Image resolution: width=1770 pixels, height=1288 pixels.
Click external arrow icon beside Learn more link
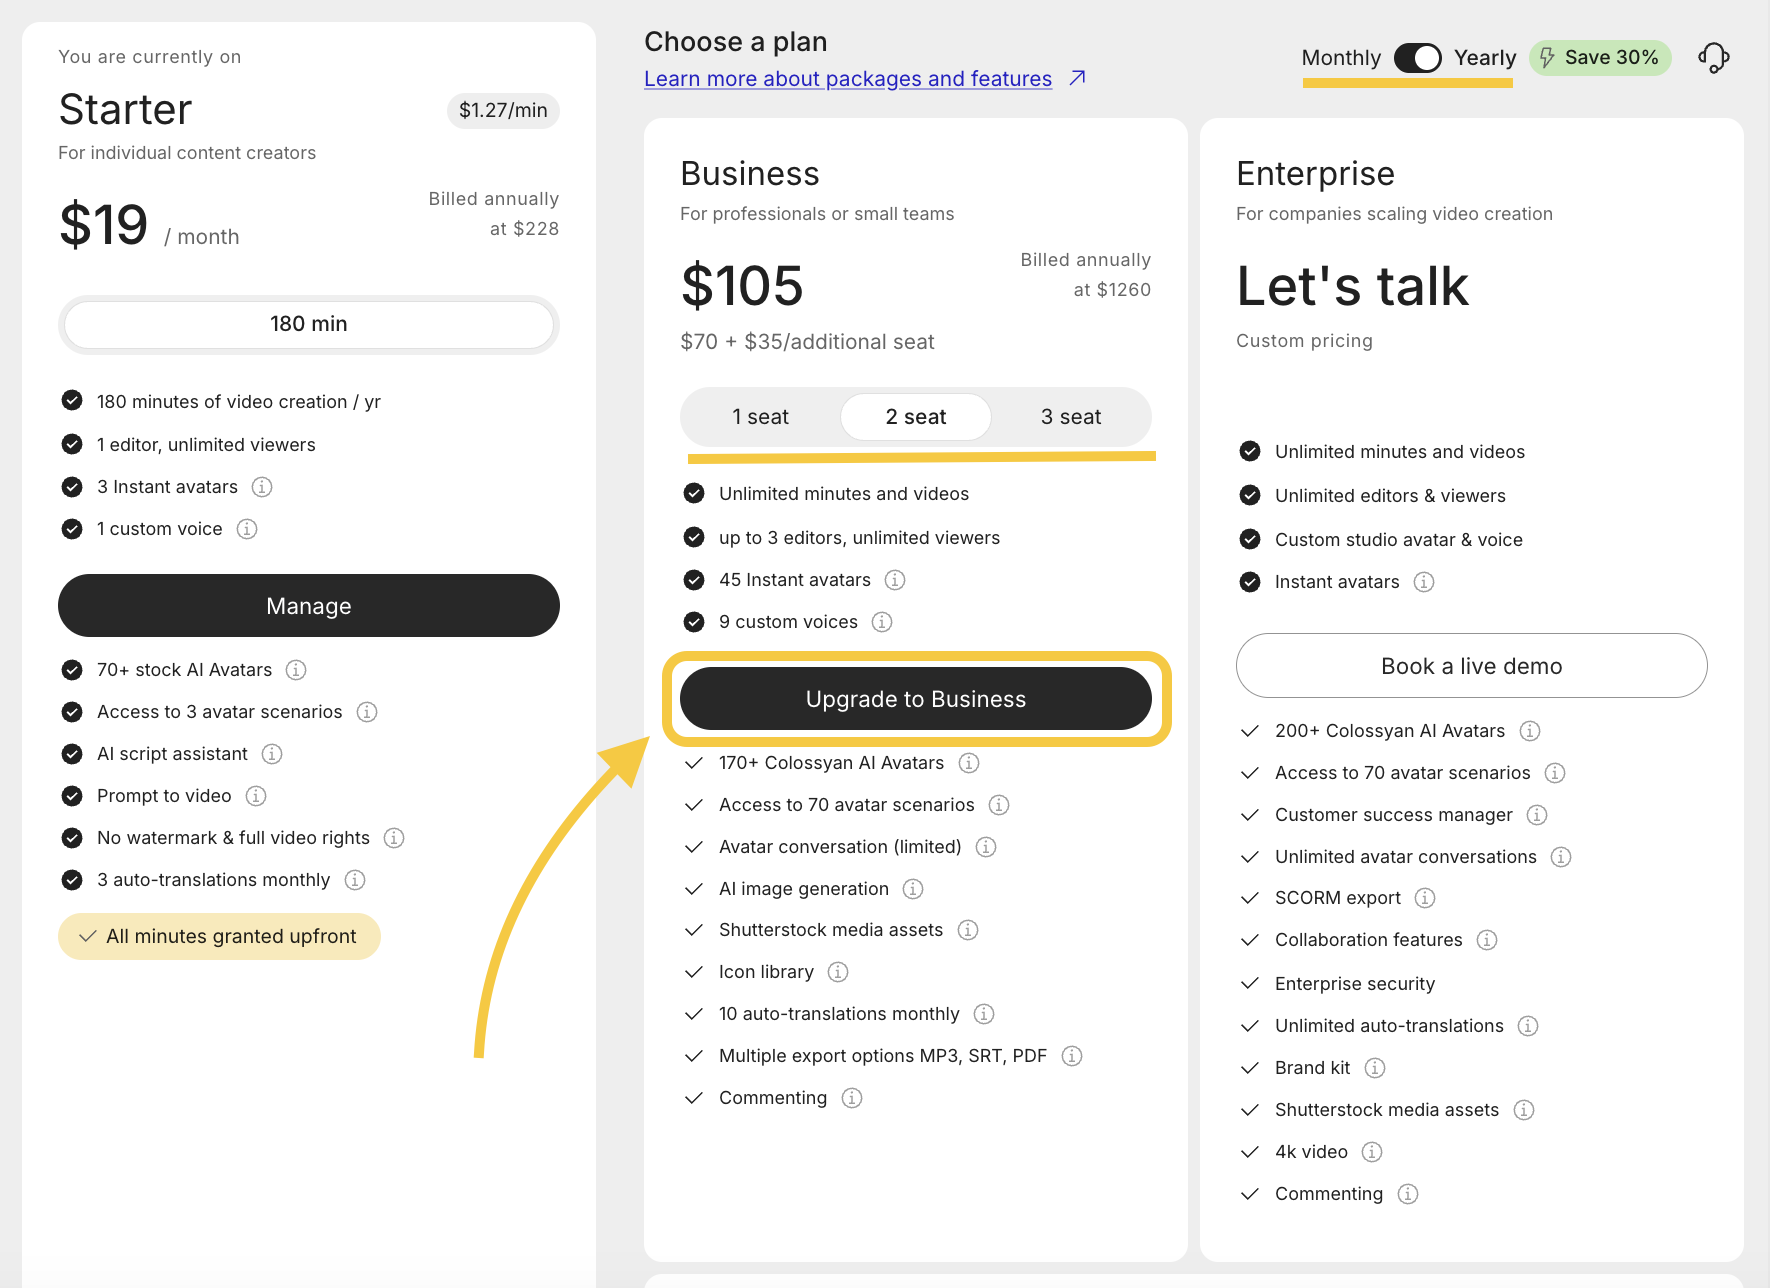click(1077, 78)
